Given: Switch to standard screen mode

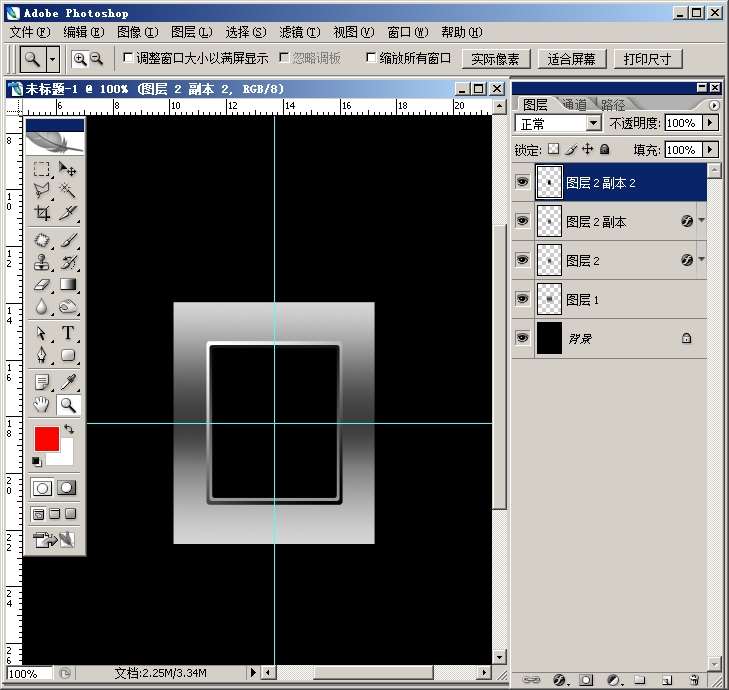Looking at the screenshot, I should [39, 514].
